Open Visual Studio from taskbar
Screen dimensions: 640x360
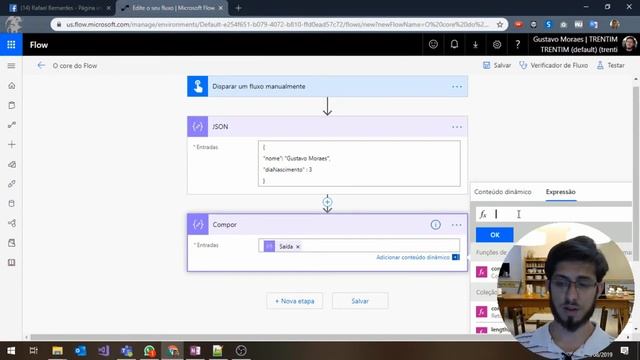tap(103, 351)
